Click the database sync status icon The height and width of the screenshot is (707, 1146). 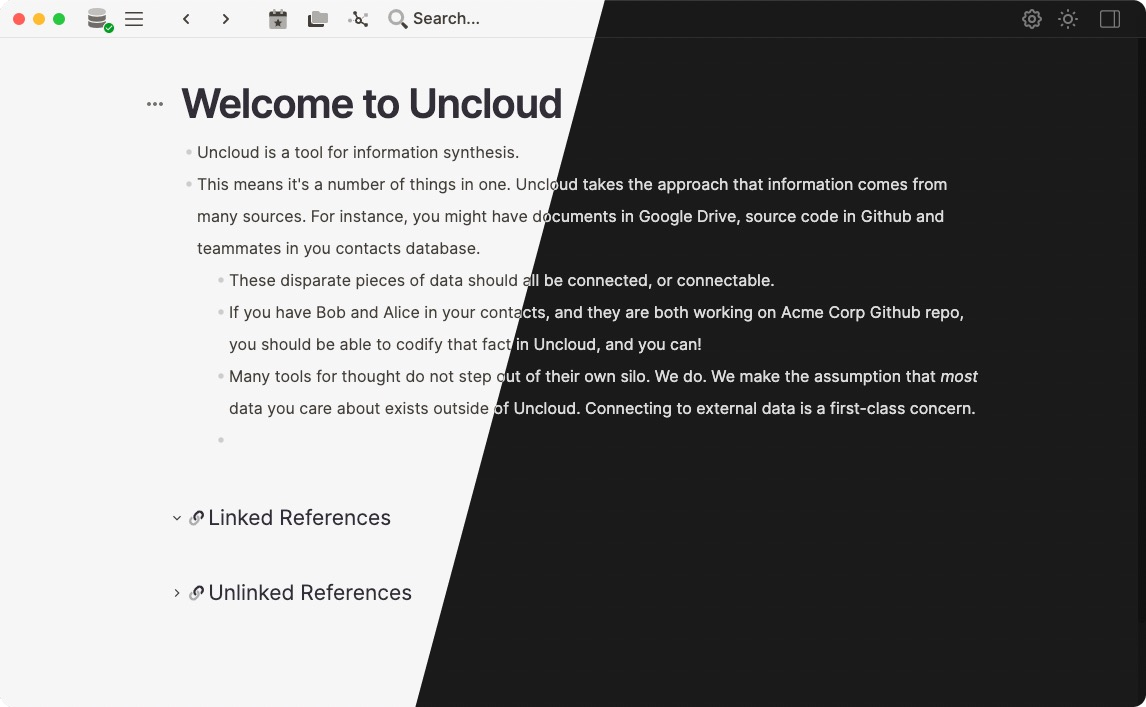tap(99, 19)
